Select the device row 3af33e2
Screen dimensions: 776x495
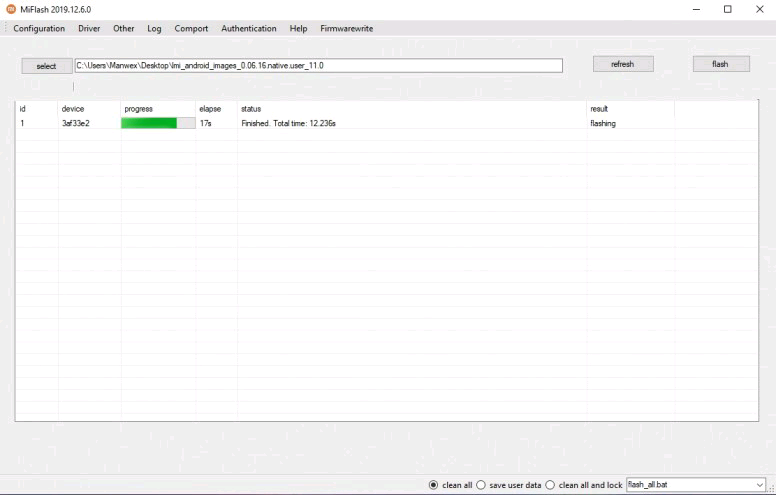click(76, 123)
